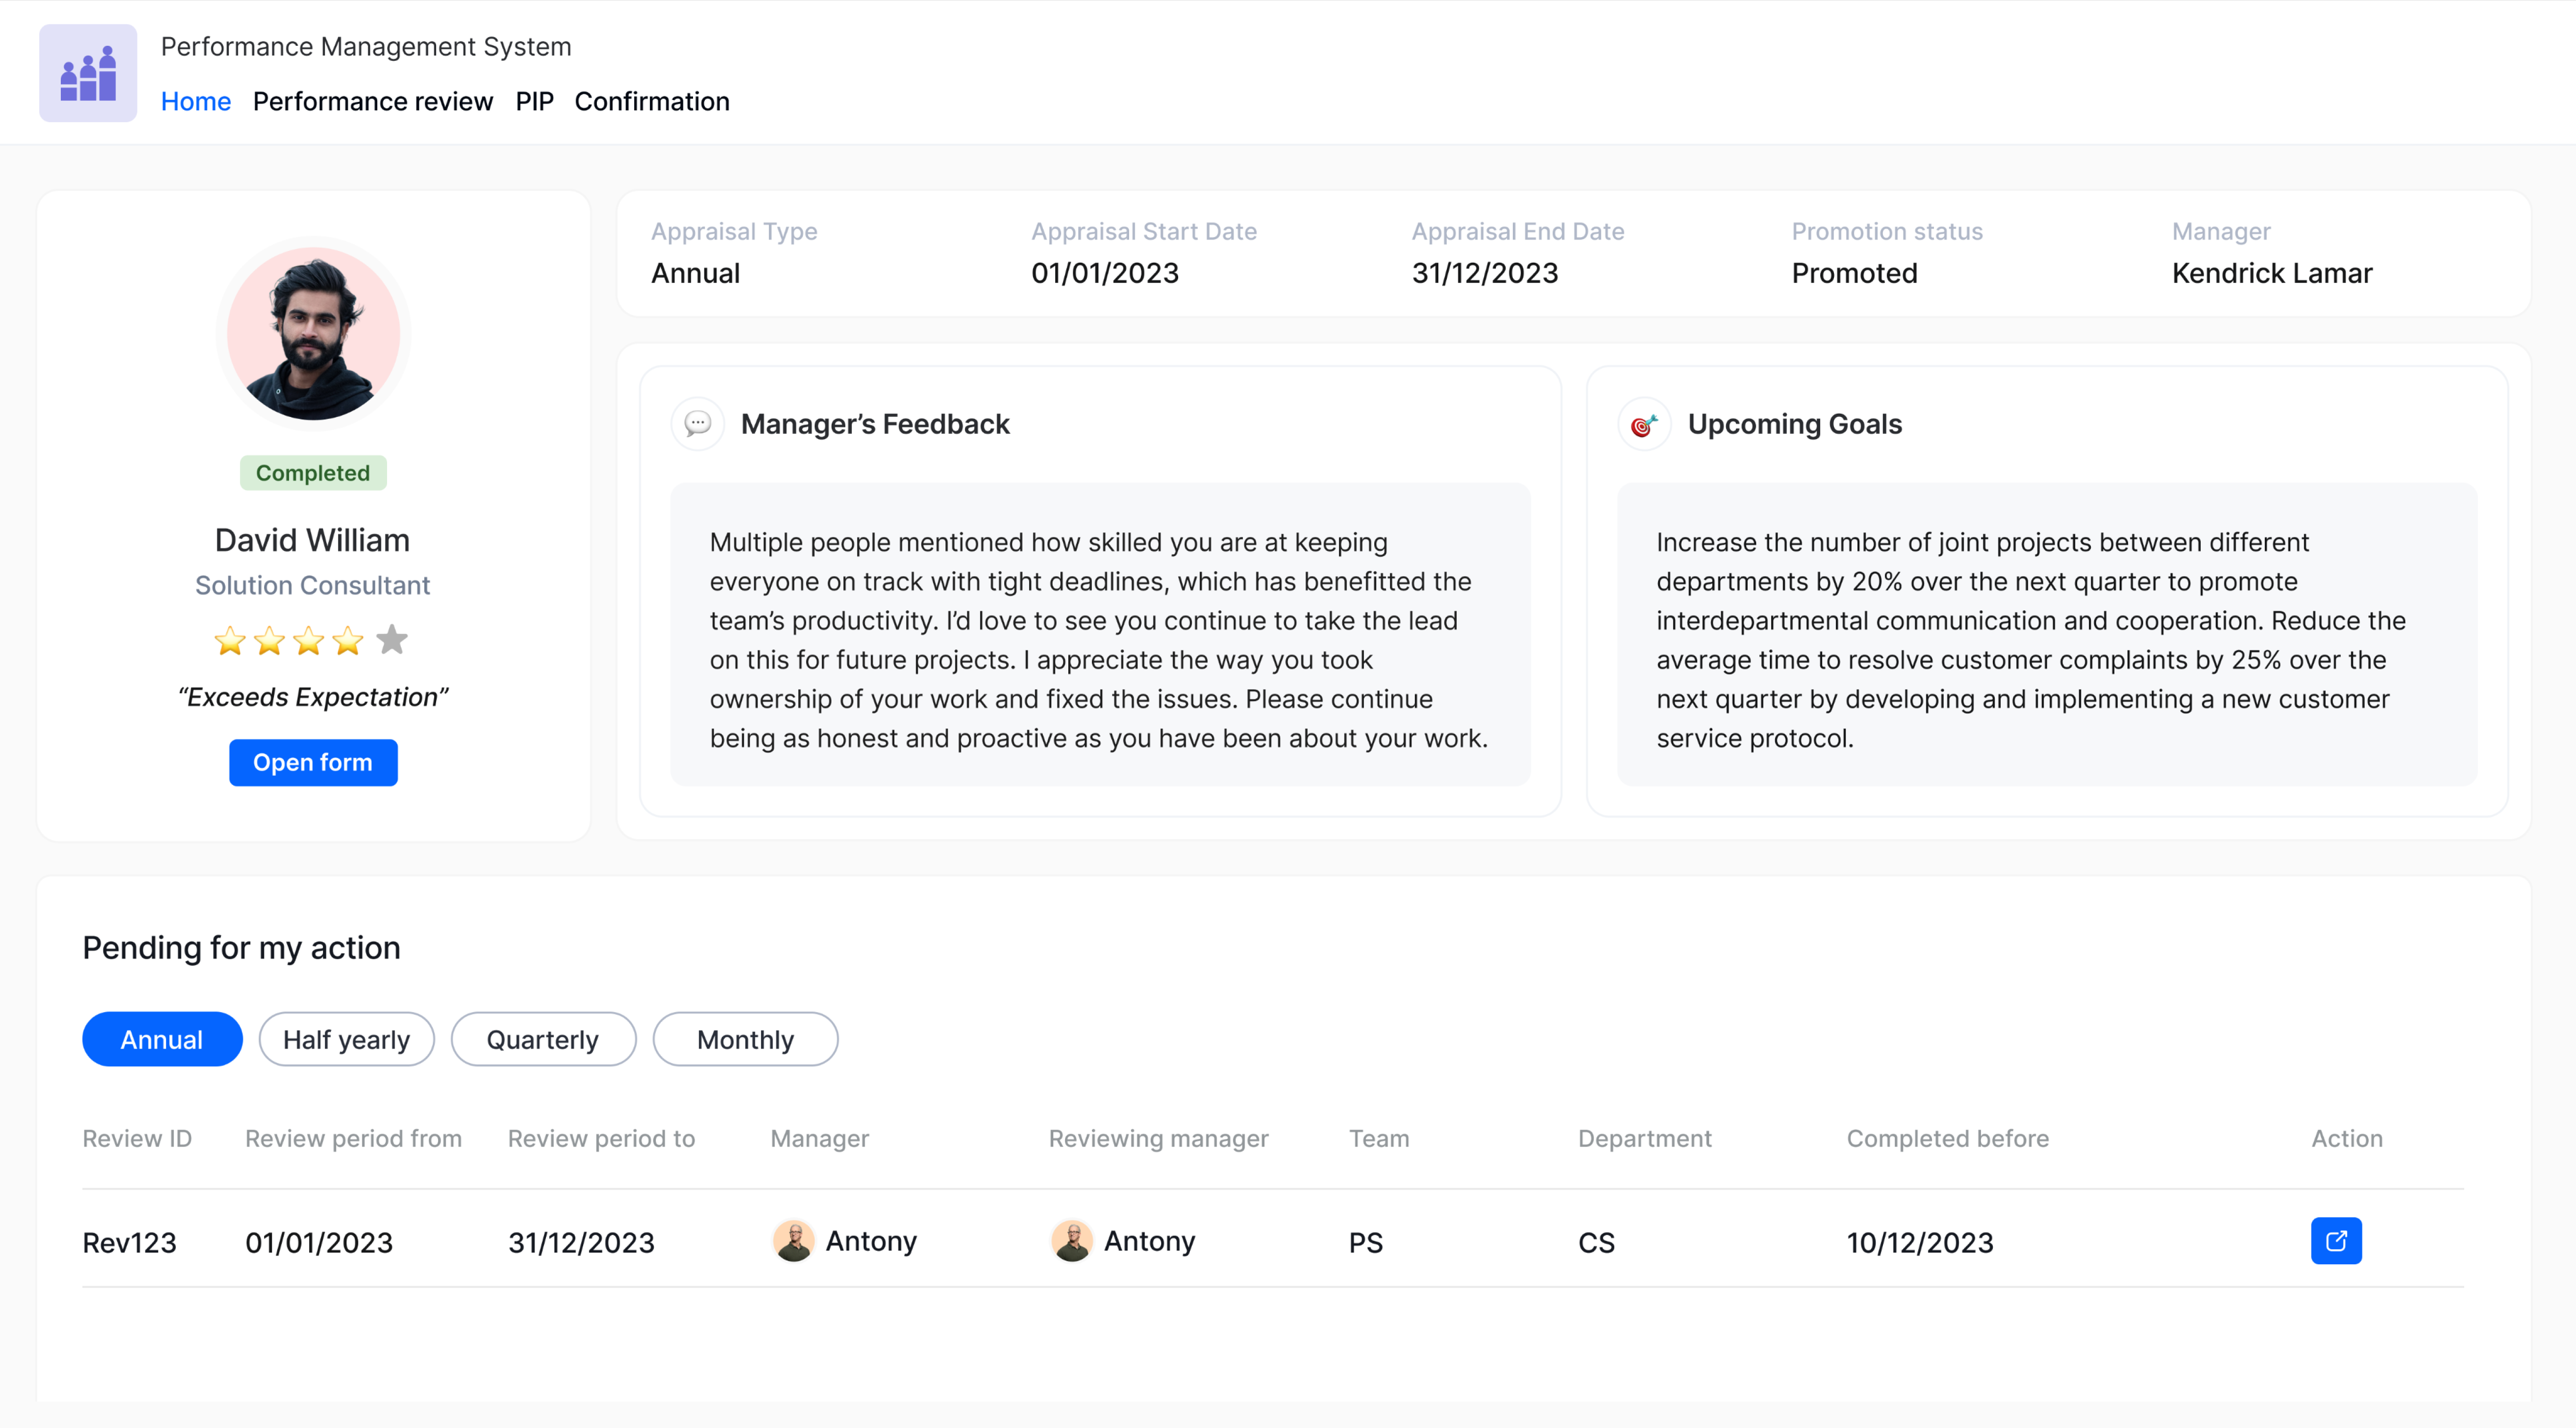Screen dimensions: 2576x1428
Task: Click the Review ID column header
Action: pyautogui.click(x=137, y=1138)
